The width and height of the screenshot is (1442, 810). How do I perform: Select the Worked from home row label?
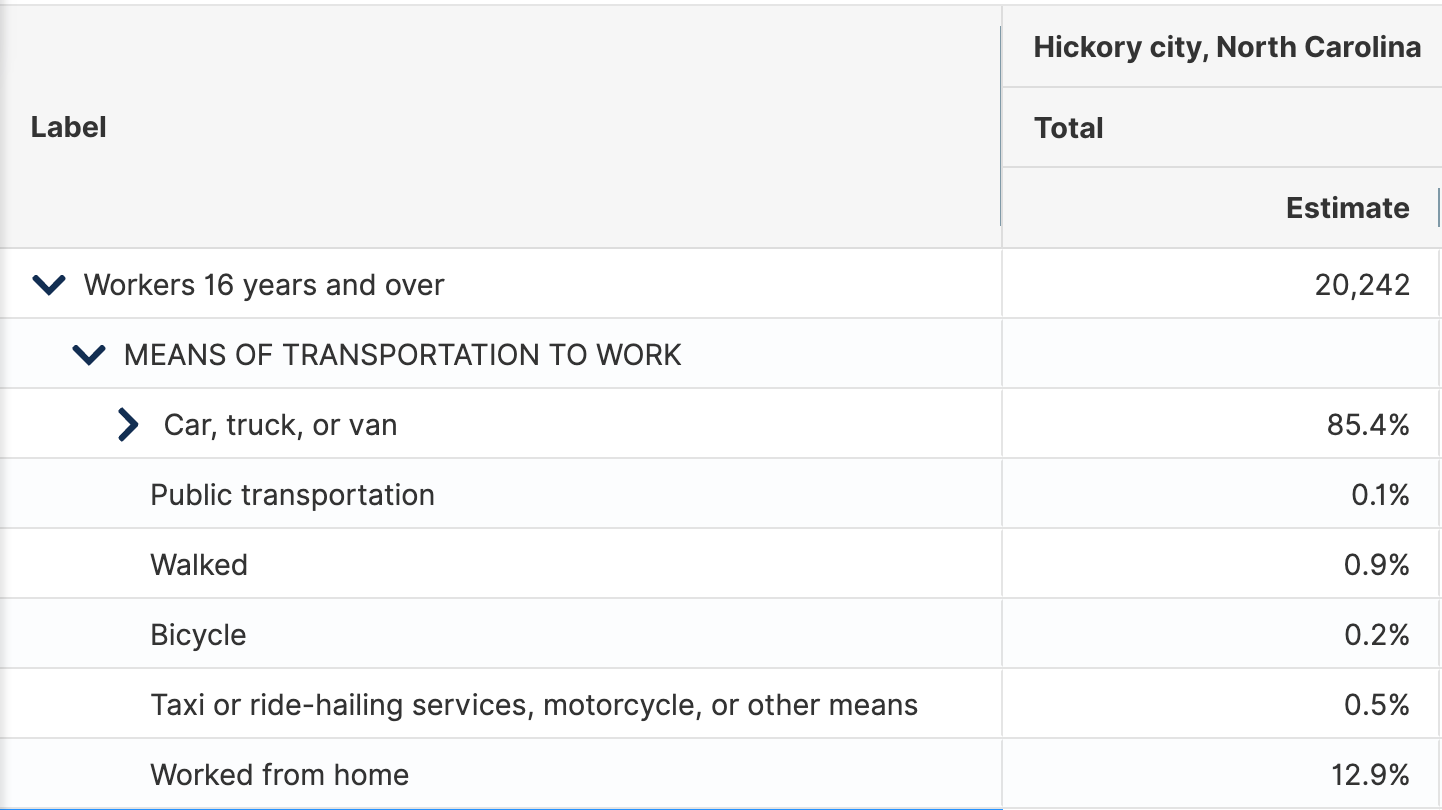279,775
